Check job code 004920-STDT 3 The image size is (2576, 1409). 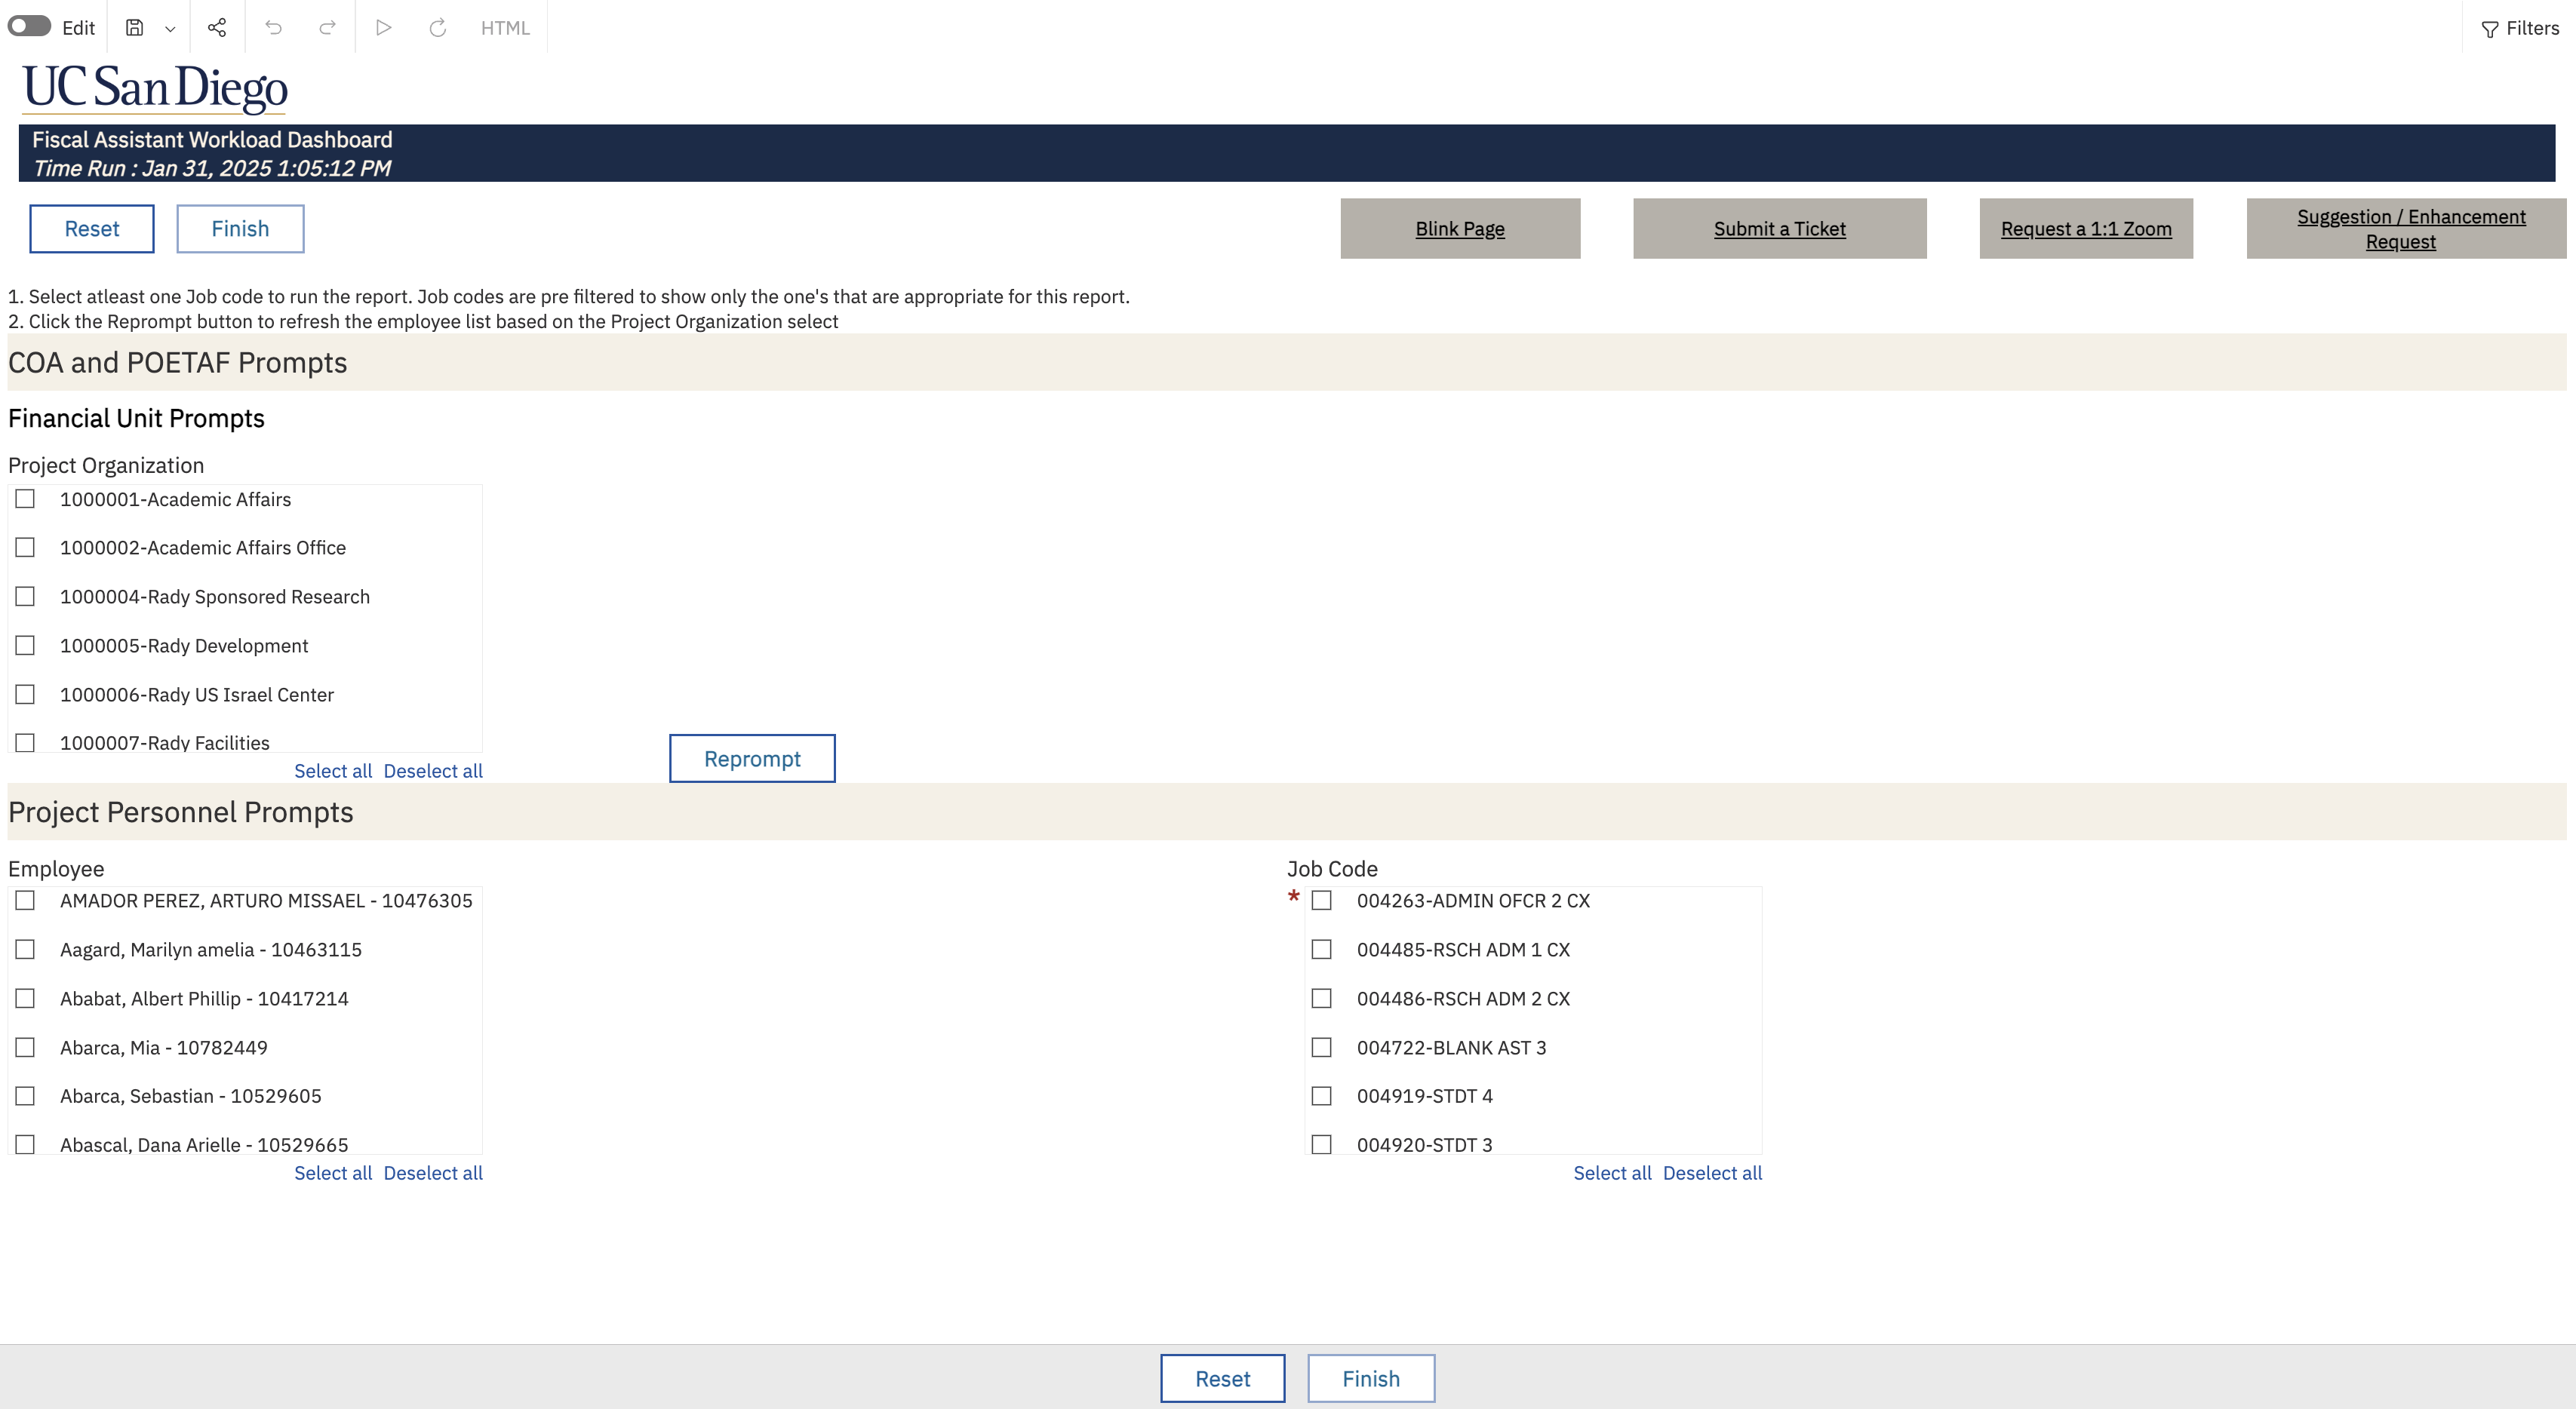[x=1322, y=1145]
